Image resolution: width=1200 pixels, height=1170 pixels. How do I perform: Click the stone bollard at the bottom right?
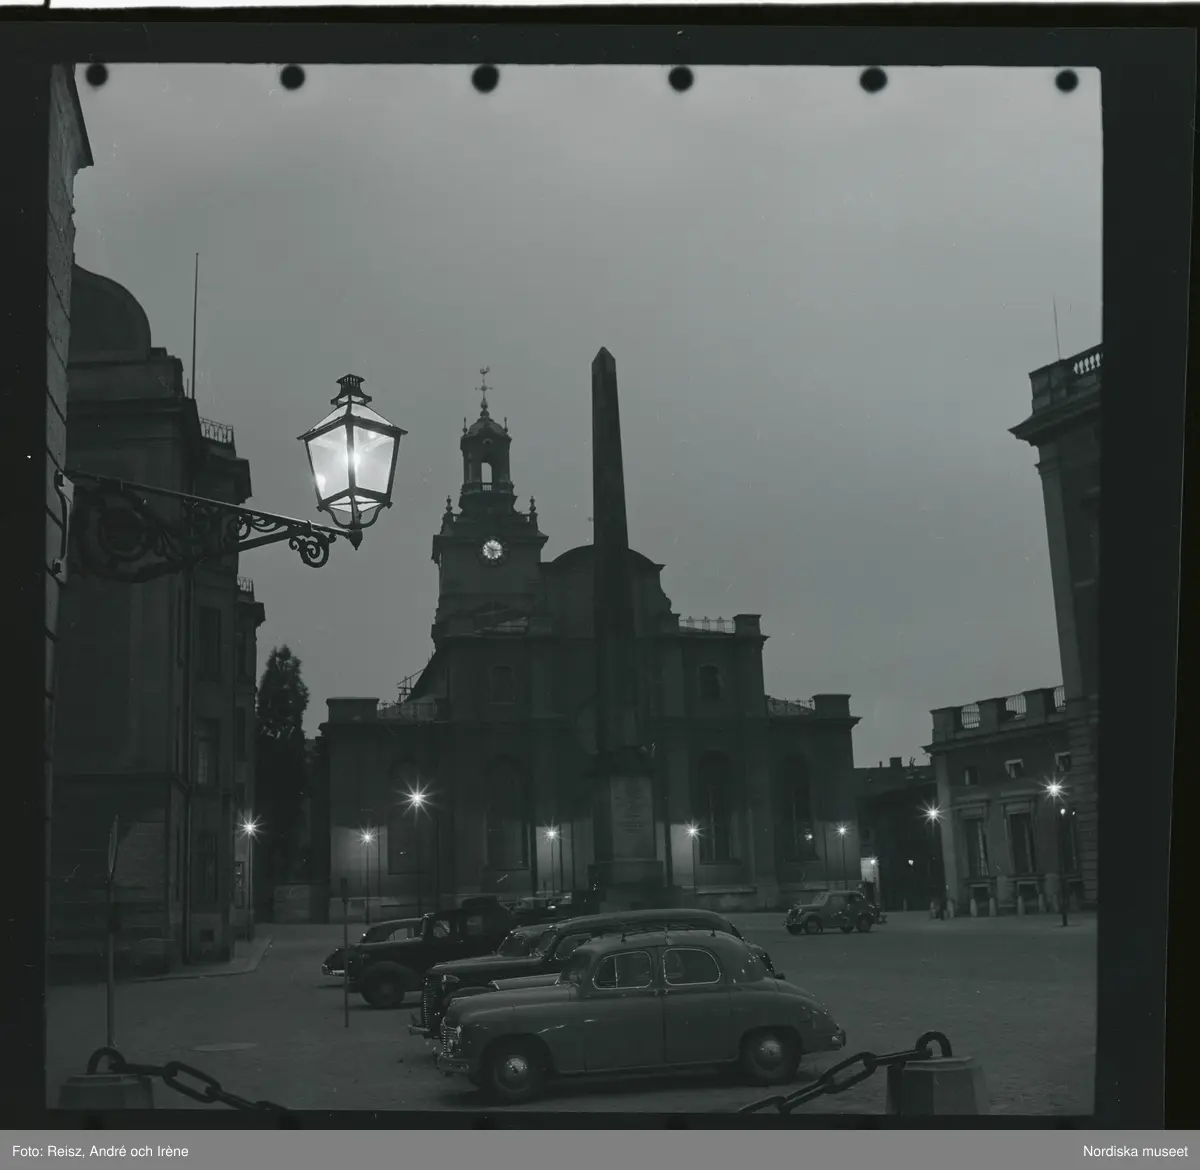pos(935,1085)
